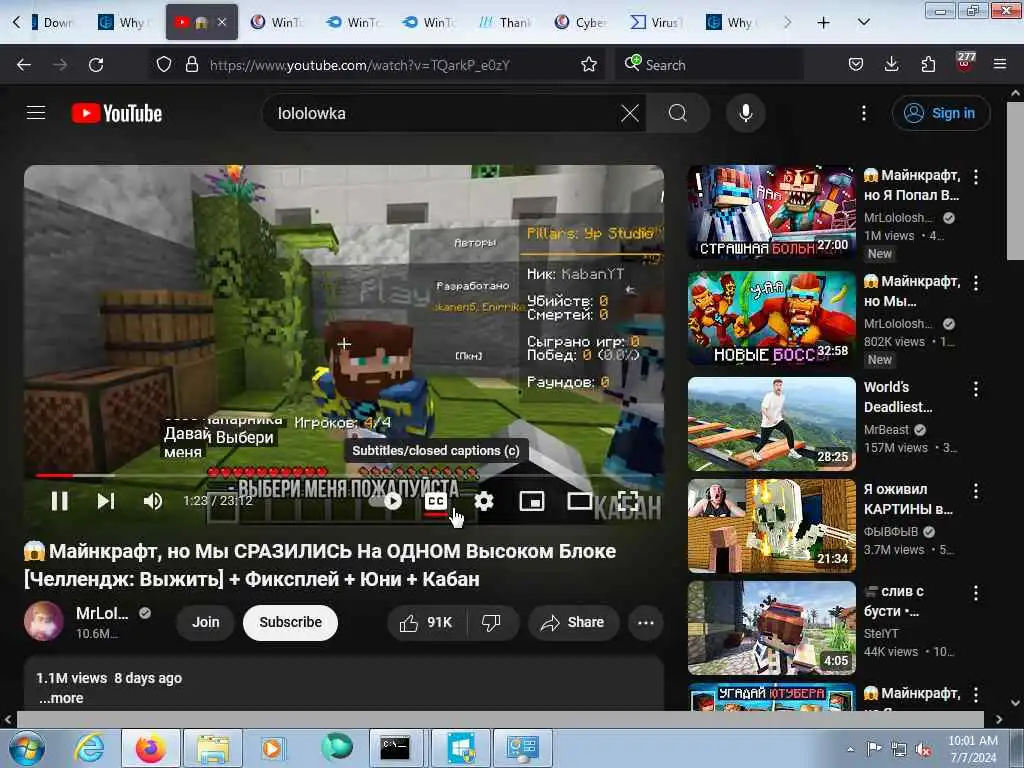Open World's Deadliest video thumbnail
The image size is (1024, 768).
pyautogui.click(x=772, y=424)
